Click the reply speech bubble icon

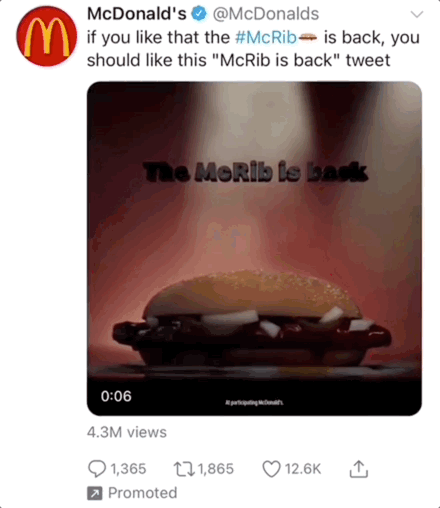coord(97,469)
